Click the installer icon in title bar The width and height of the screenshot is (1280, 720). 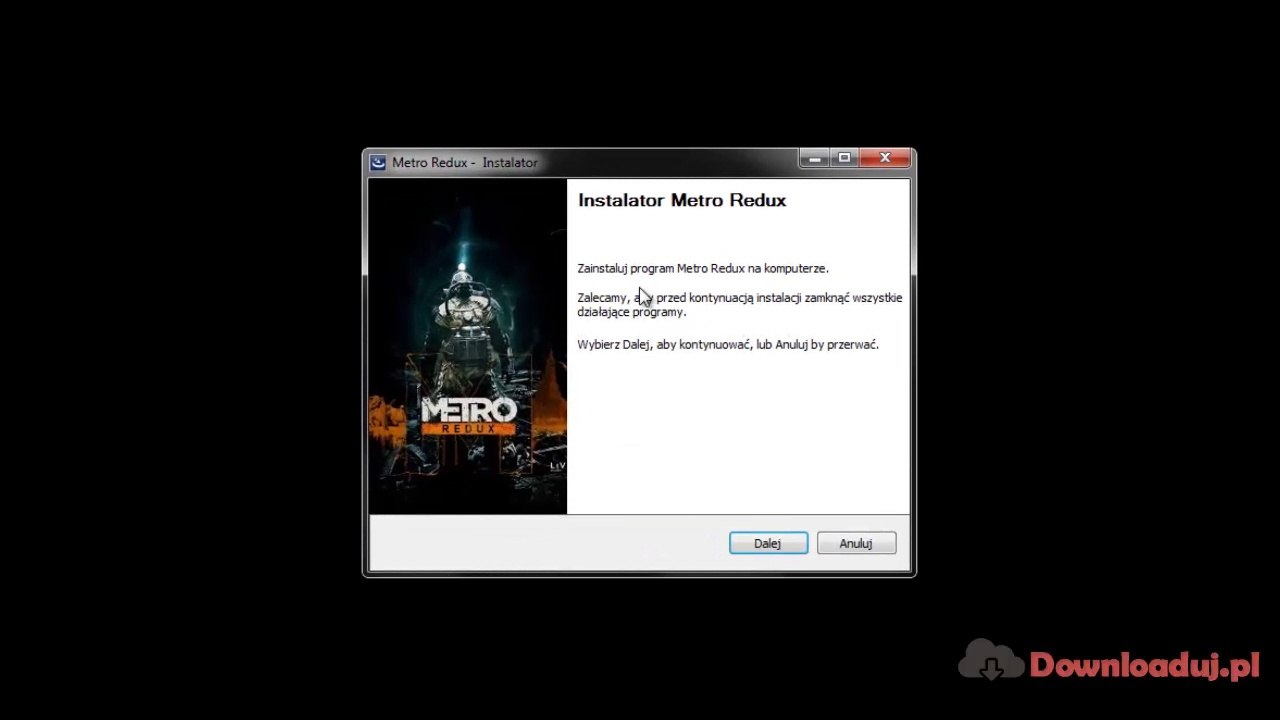click(378, 162)
